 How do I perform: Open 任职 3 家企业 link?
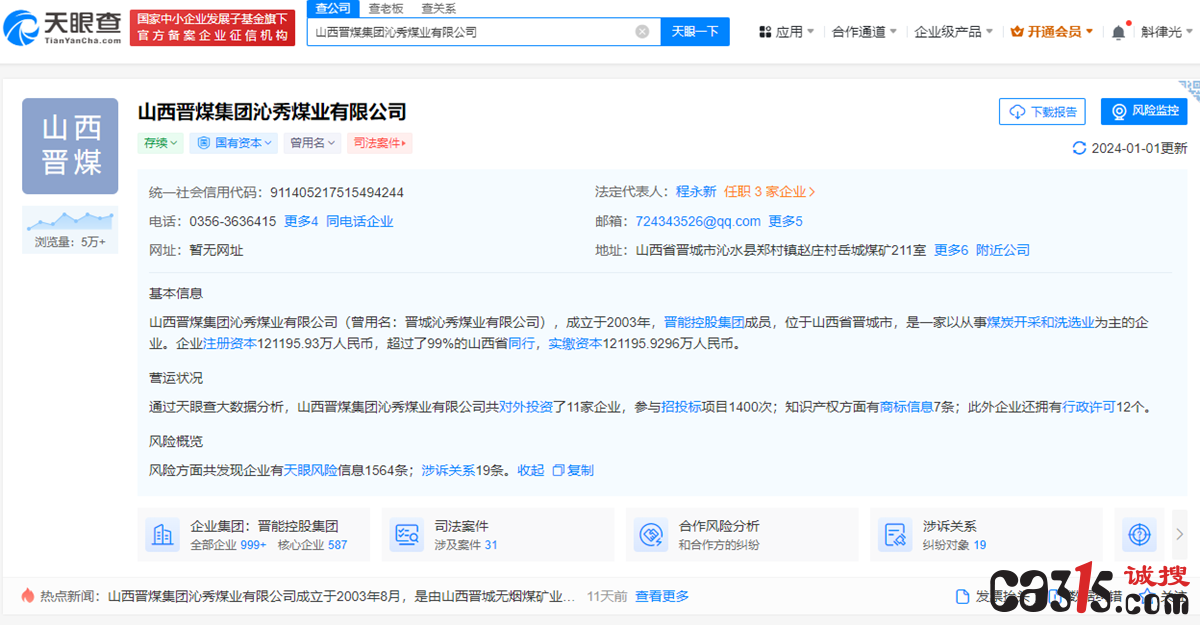tap(770, 192)
